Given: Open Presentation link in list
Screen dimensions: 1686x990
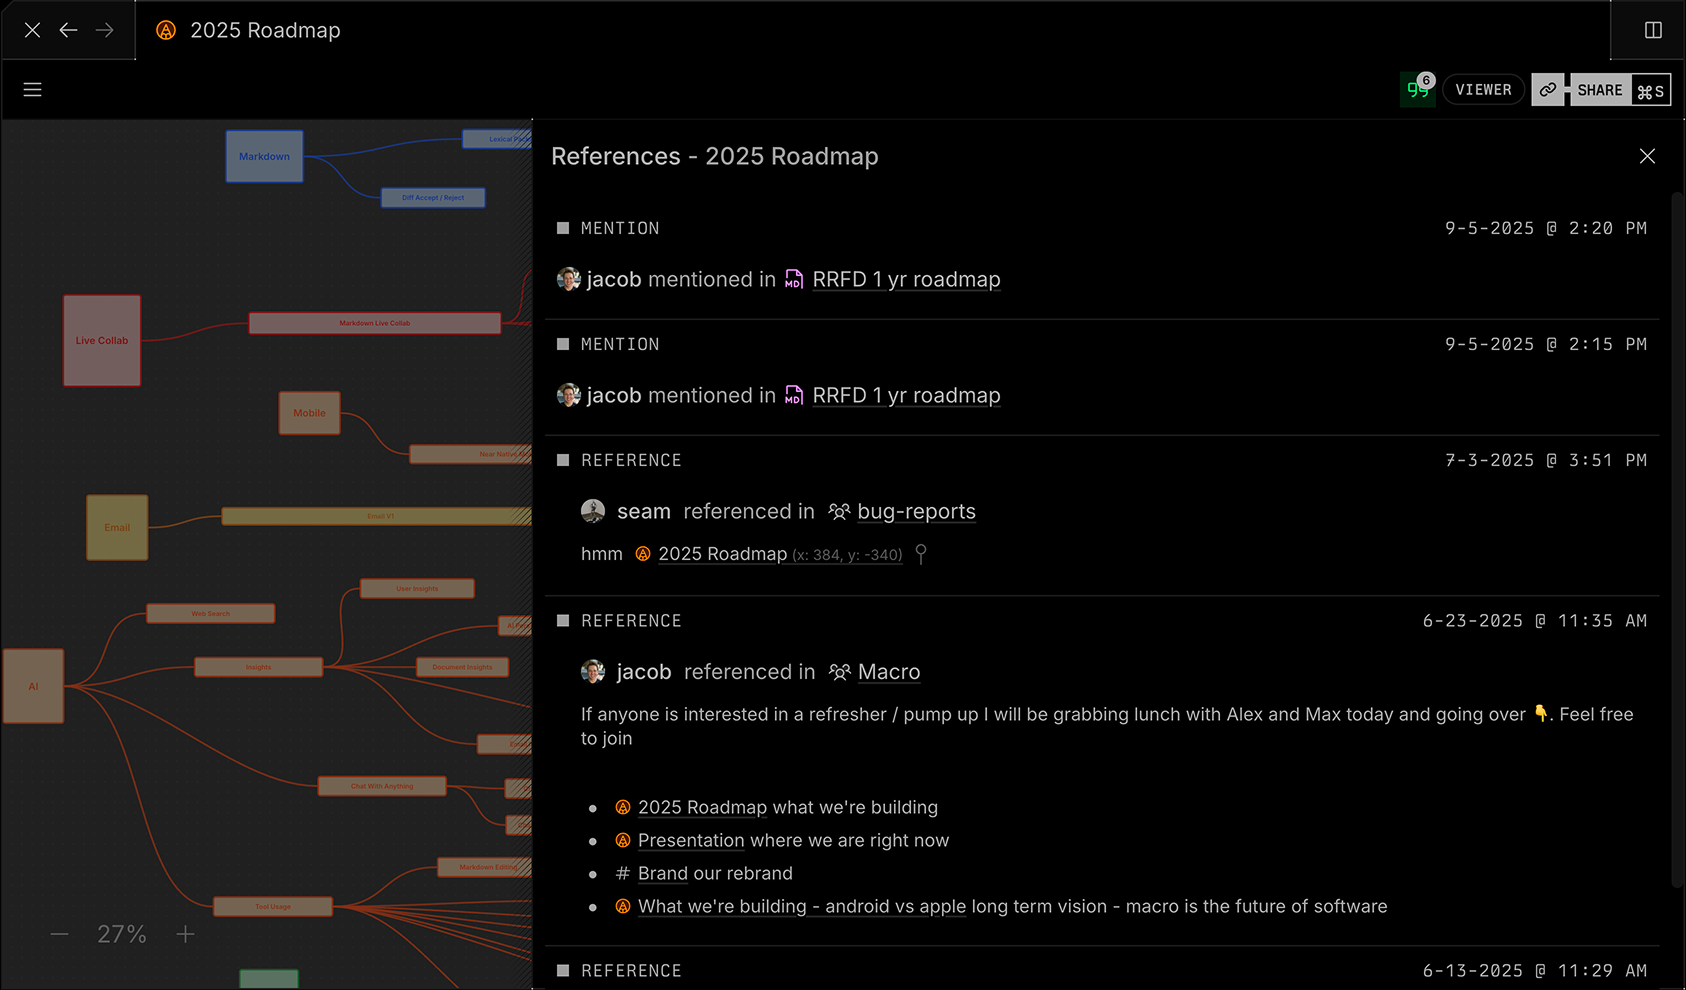Looking at the screenshot, I should (690, 841).
